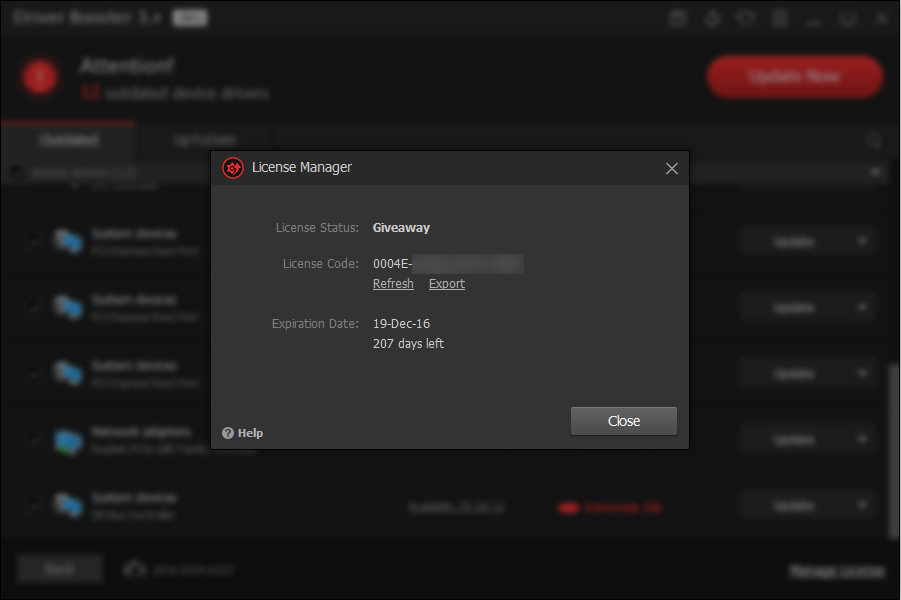
Task: Click the 19-Dec-16 expiration date
Action: (x=401, y=324)
